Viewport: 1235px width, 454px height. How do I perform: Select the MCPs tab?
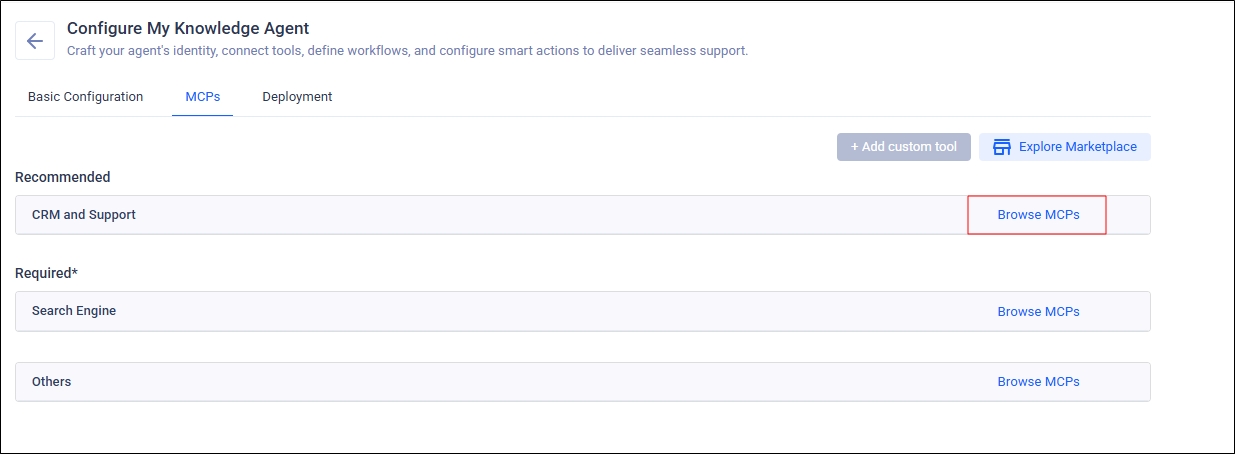202,97
